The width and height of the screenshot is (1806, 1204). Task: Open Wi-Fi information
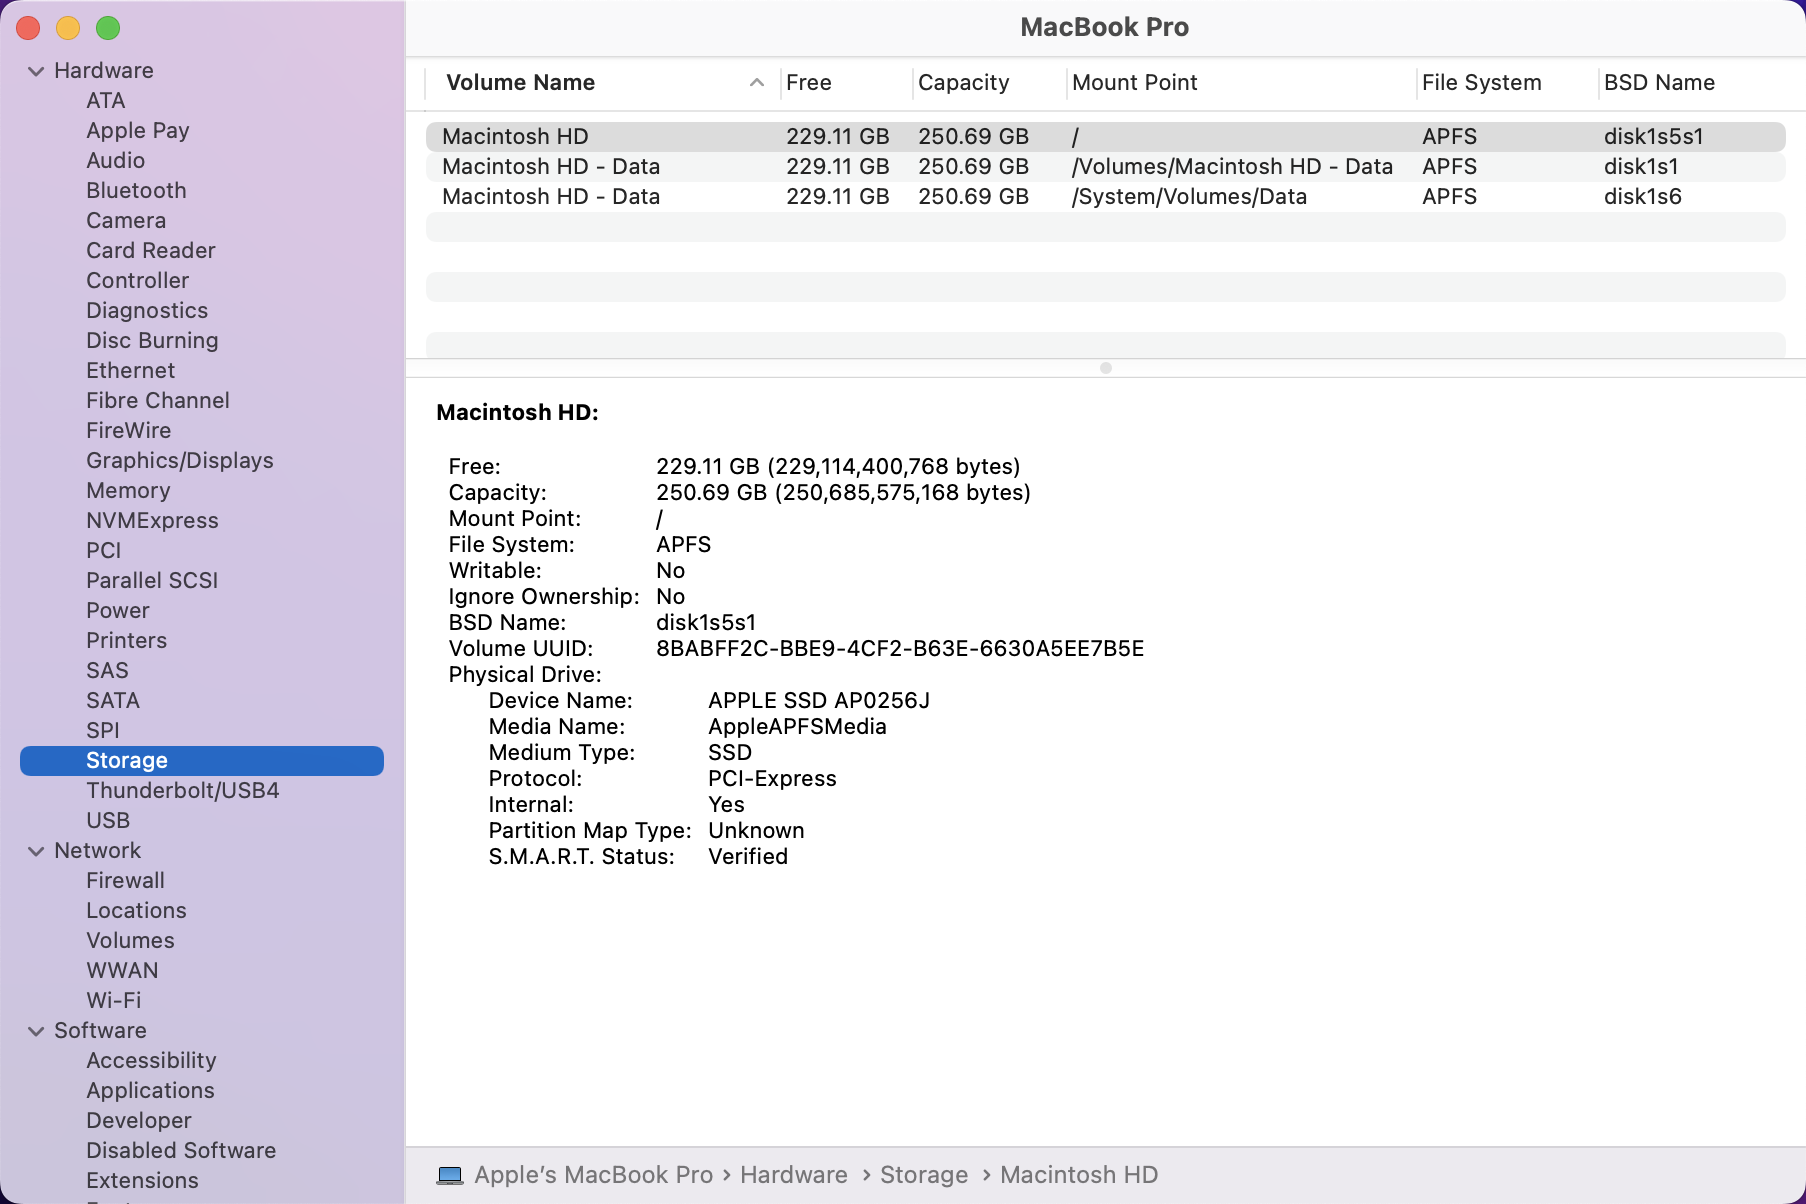pyautogui.click(x=114, y=1001)
